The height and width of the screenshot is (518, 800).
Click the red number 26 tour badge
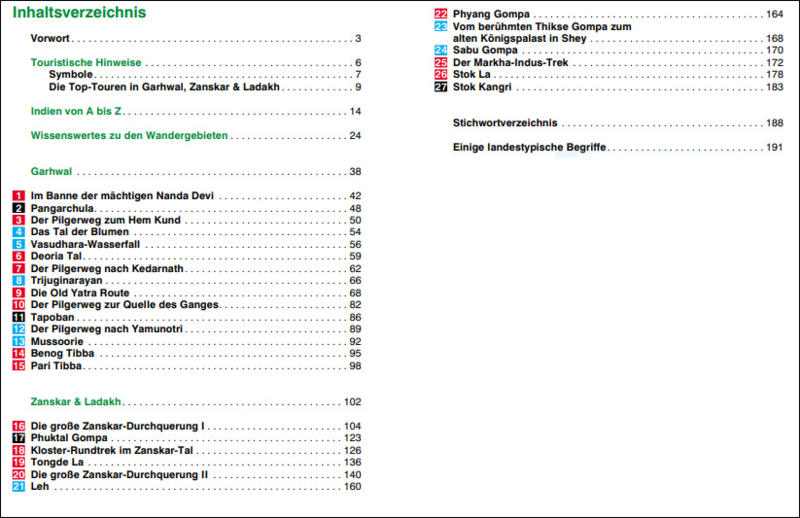coord(441,75)
